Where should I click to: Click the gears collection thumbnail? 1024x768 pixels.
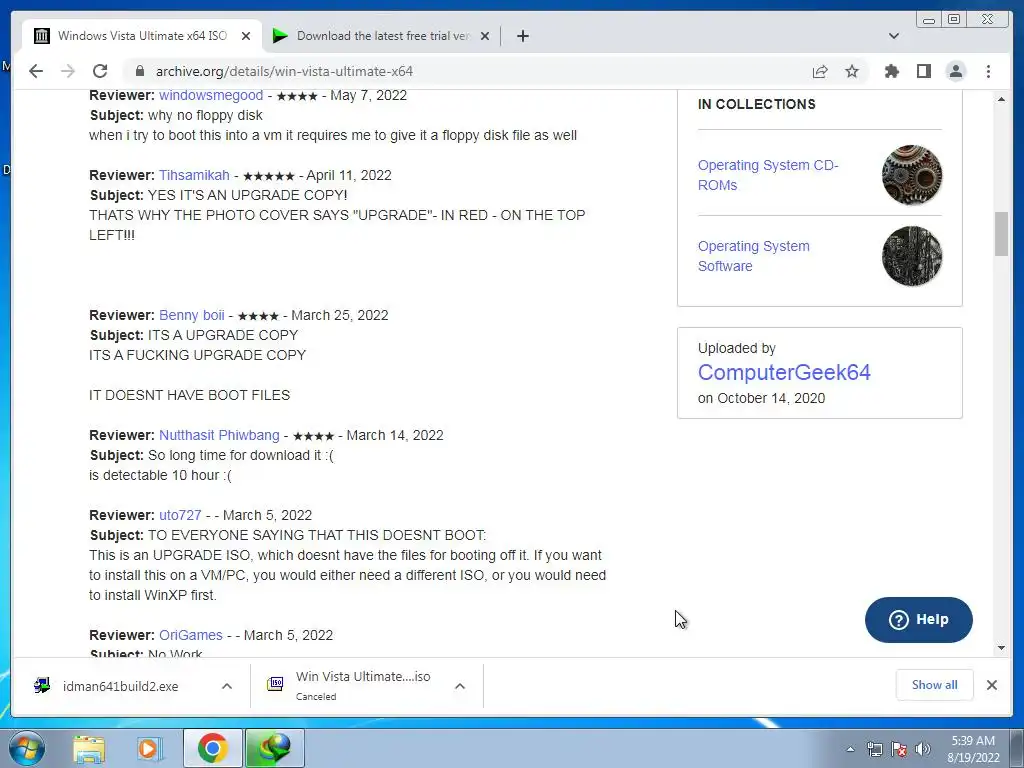point(912,175)
